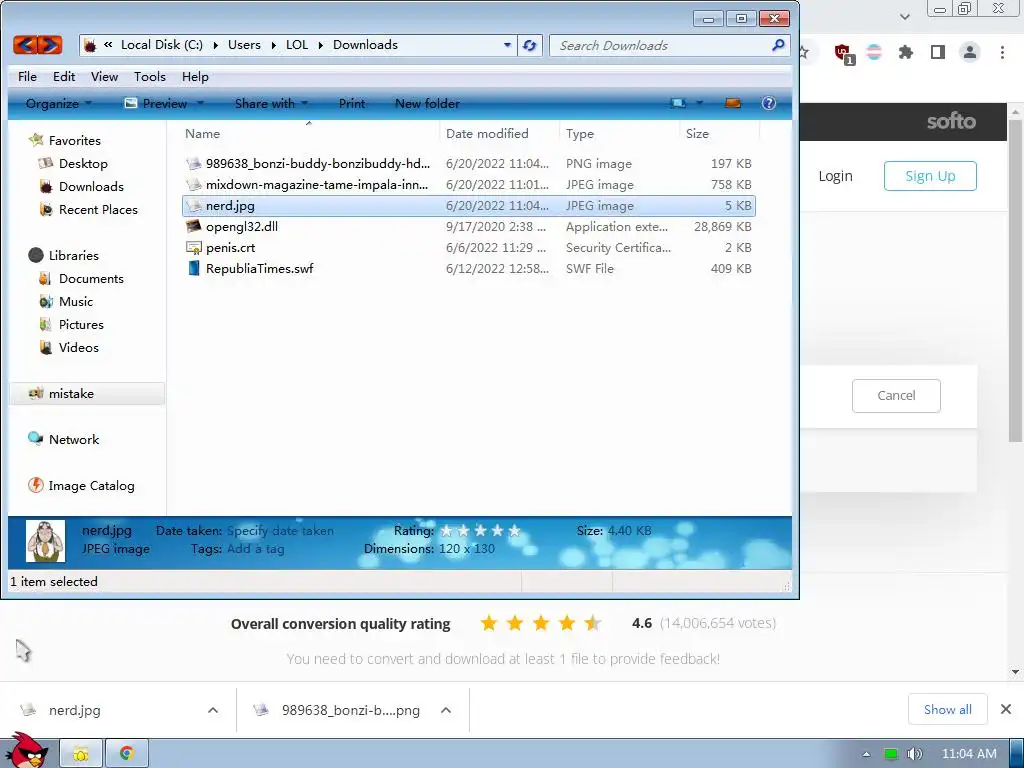
Task: Select Documents under Libraries
Action: [91, 278]
